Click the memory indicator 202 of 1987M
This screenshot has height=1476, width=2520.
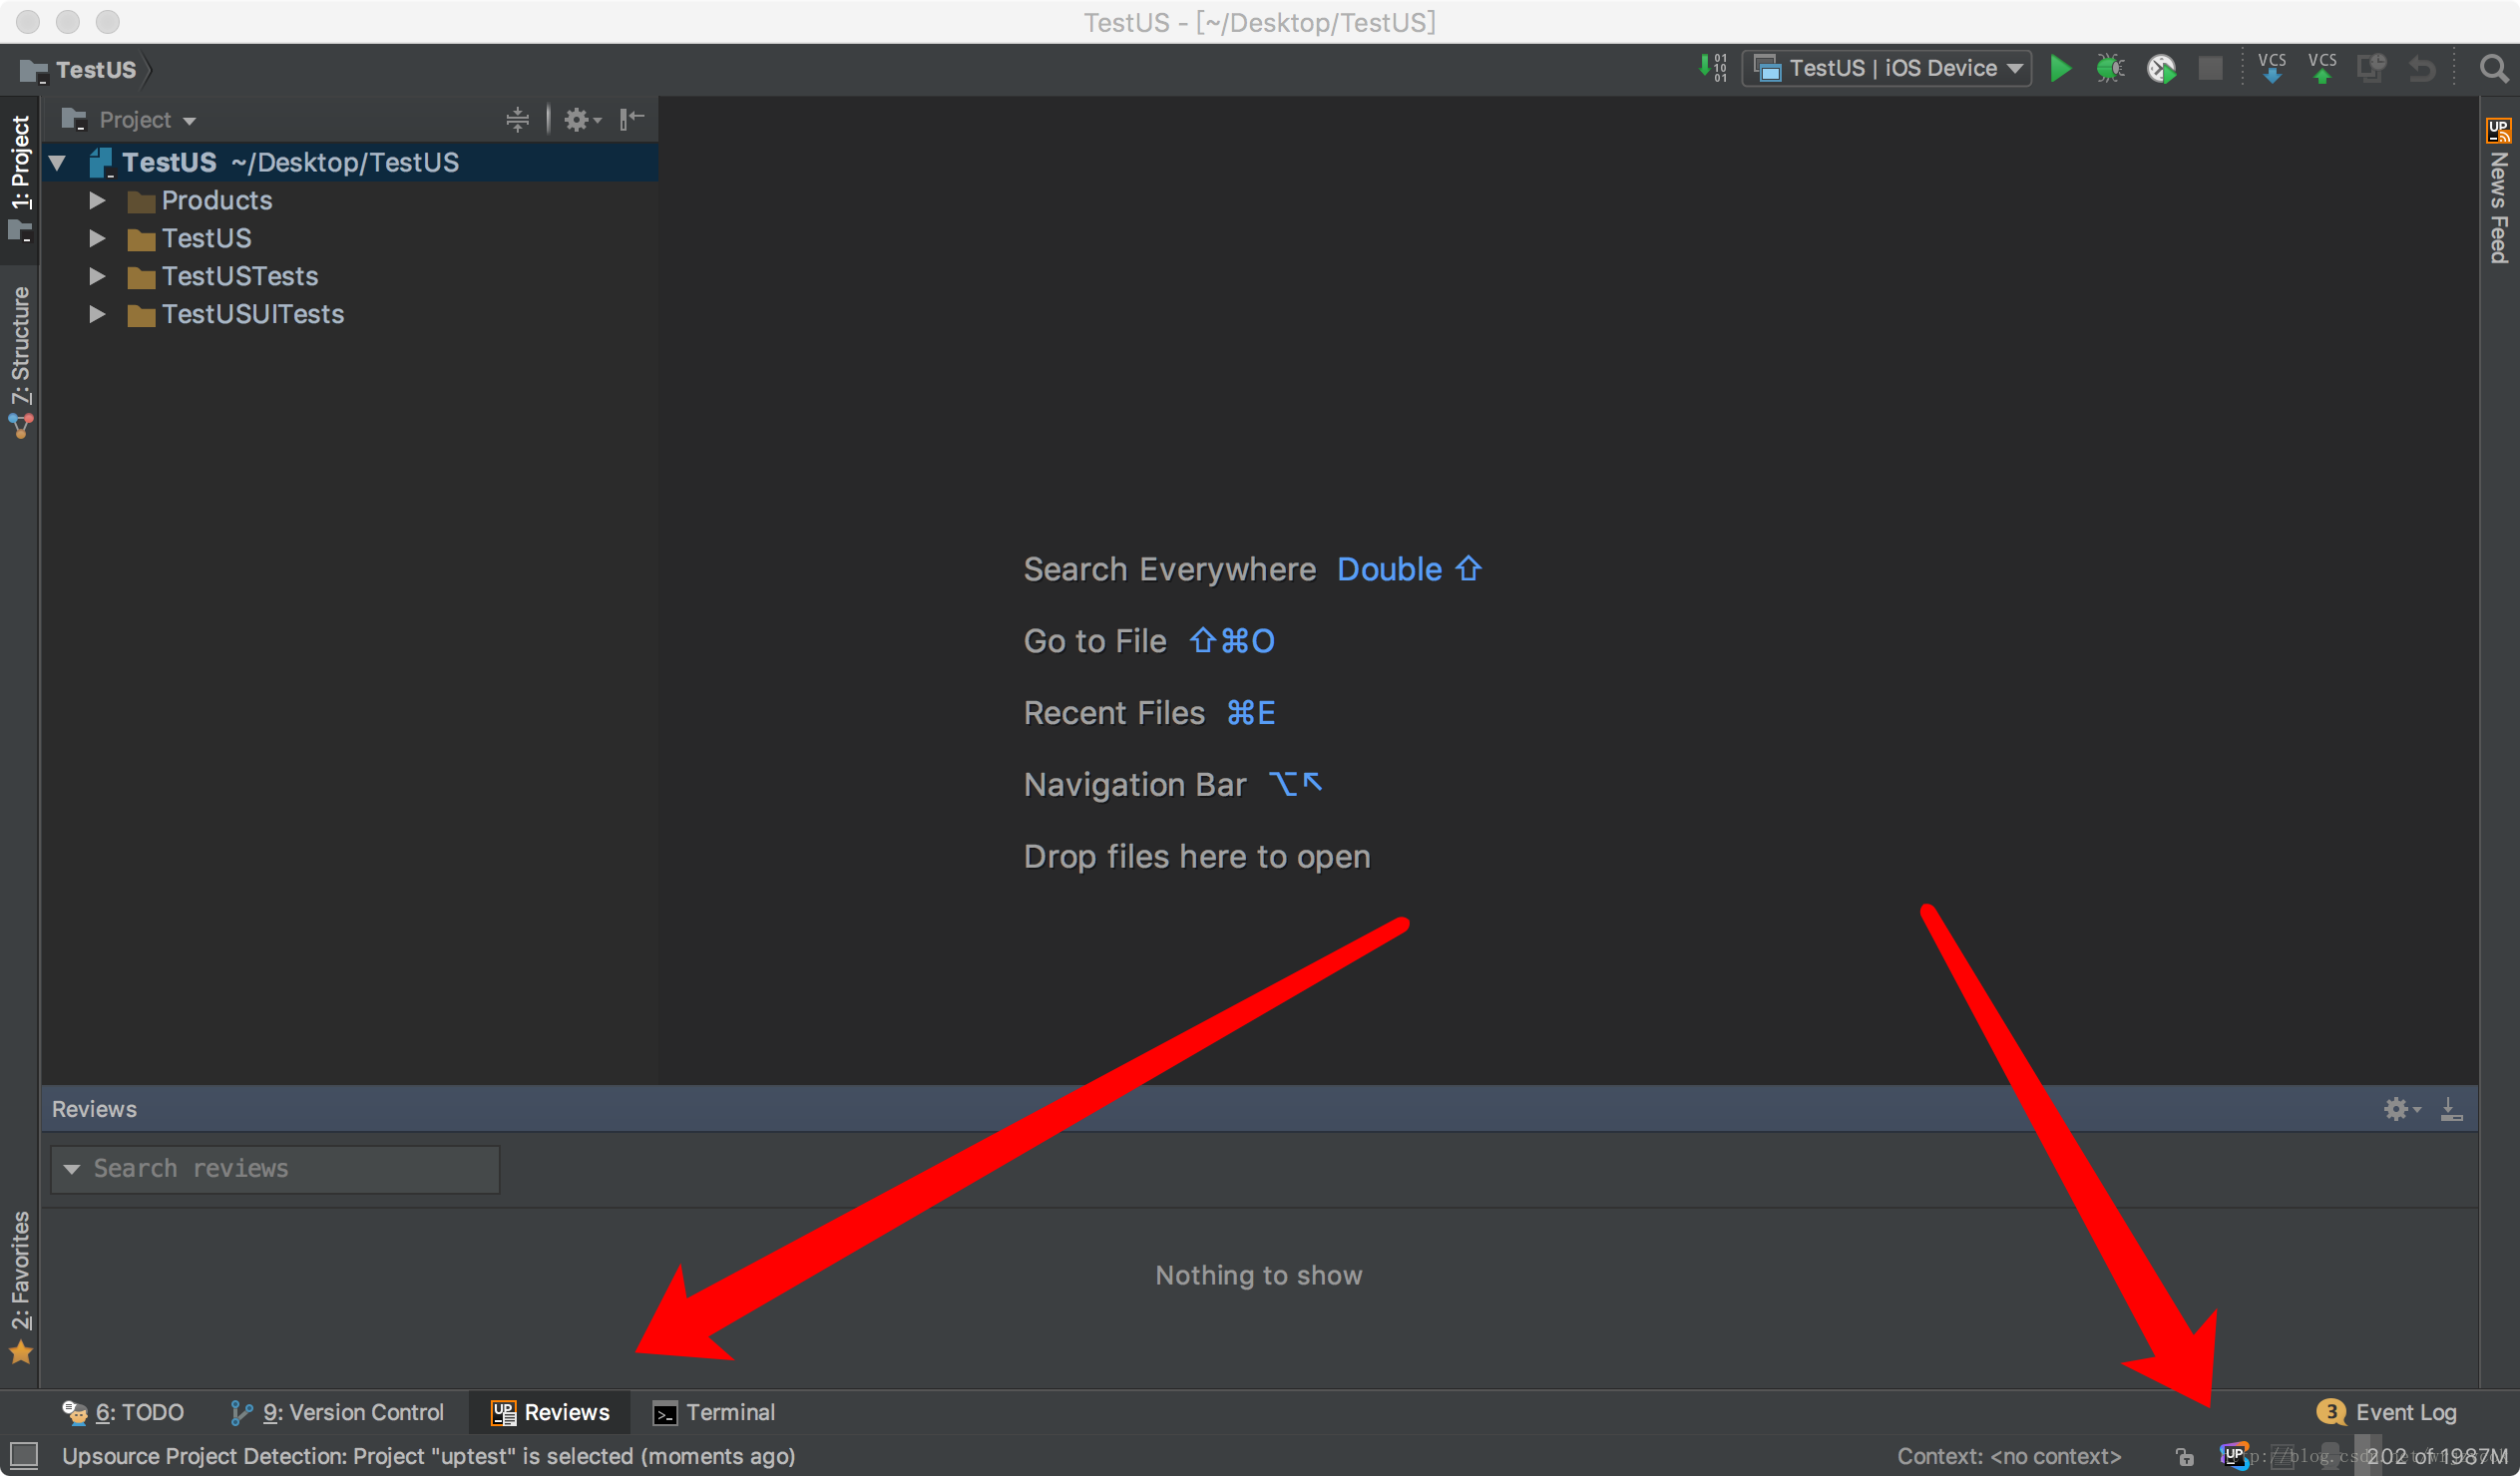[2436, 1456]
